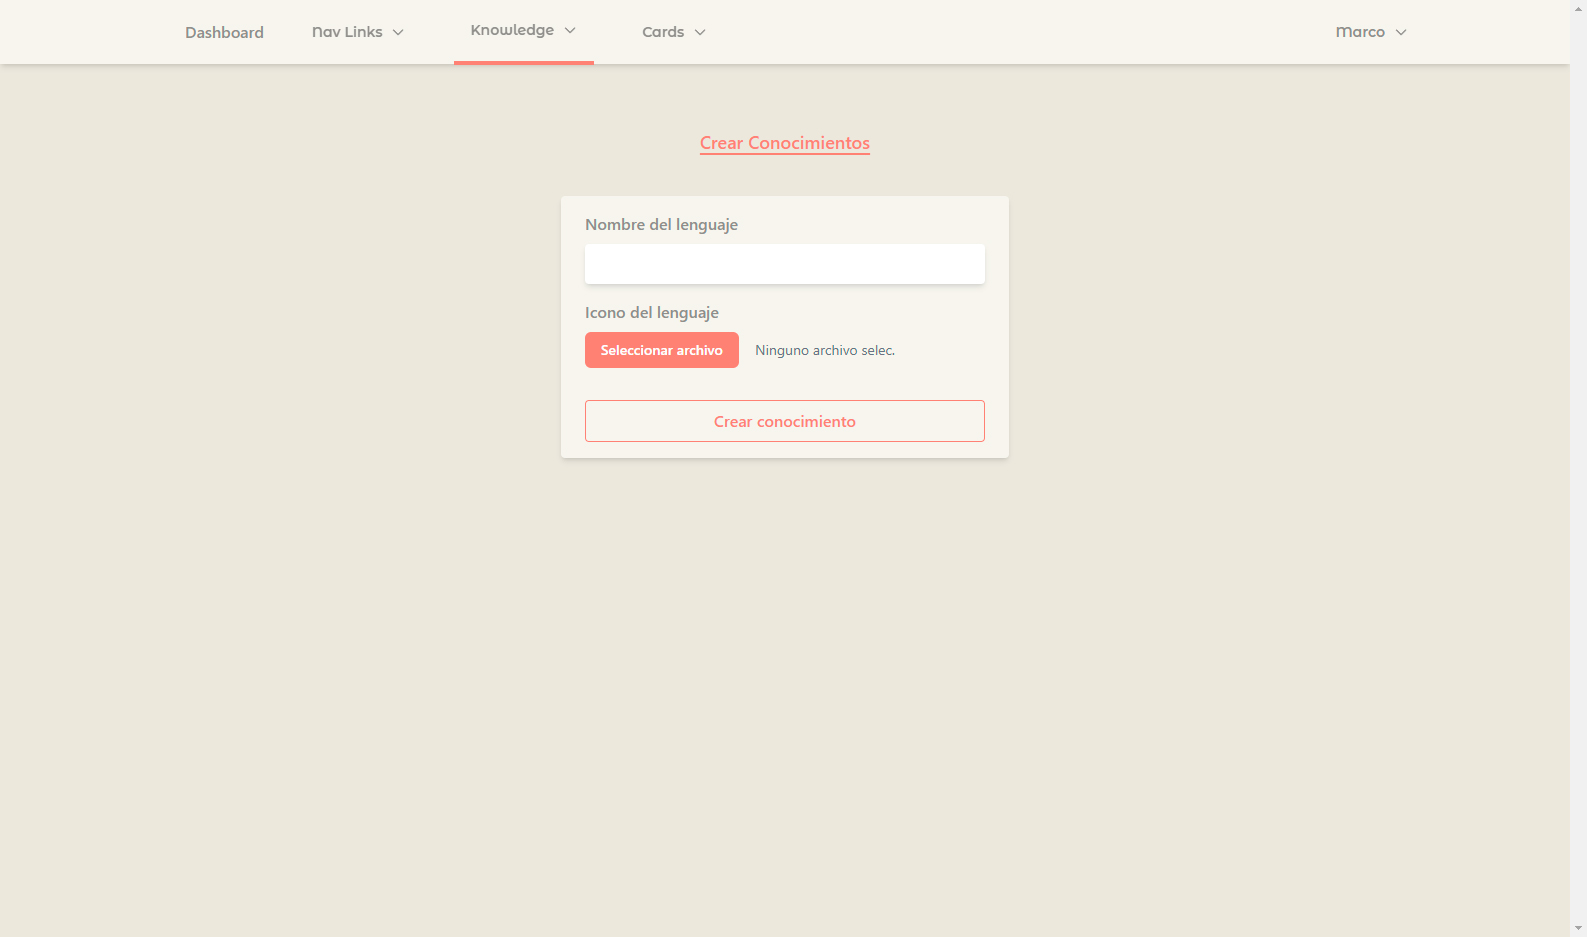
Task: Click the vertical scrollbar track
Action: pyautogui.click(x=1578, y=500)
